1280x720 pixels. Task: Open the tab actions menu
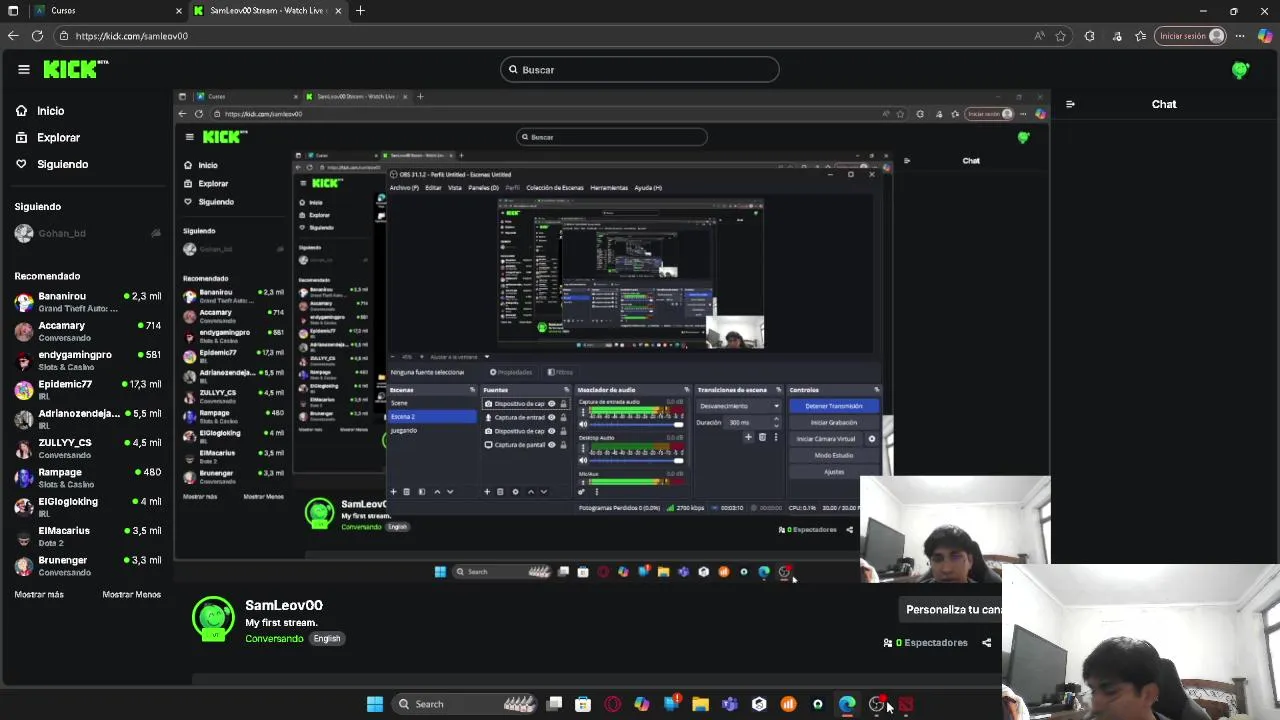[13, 11]
